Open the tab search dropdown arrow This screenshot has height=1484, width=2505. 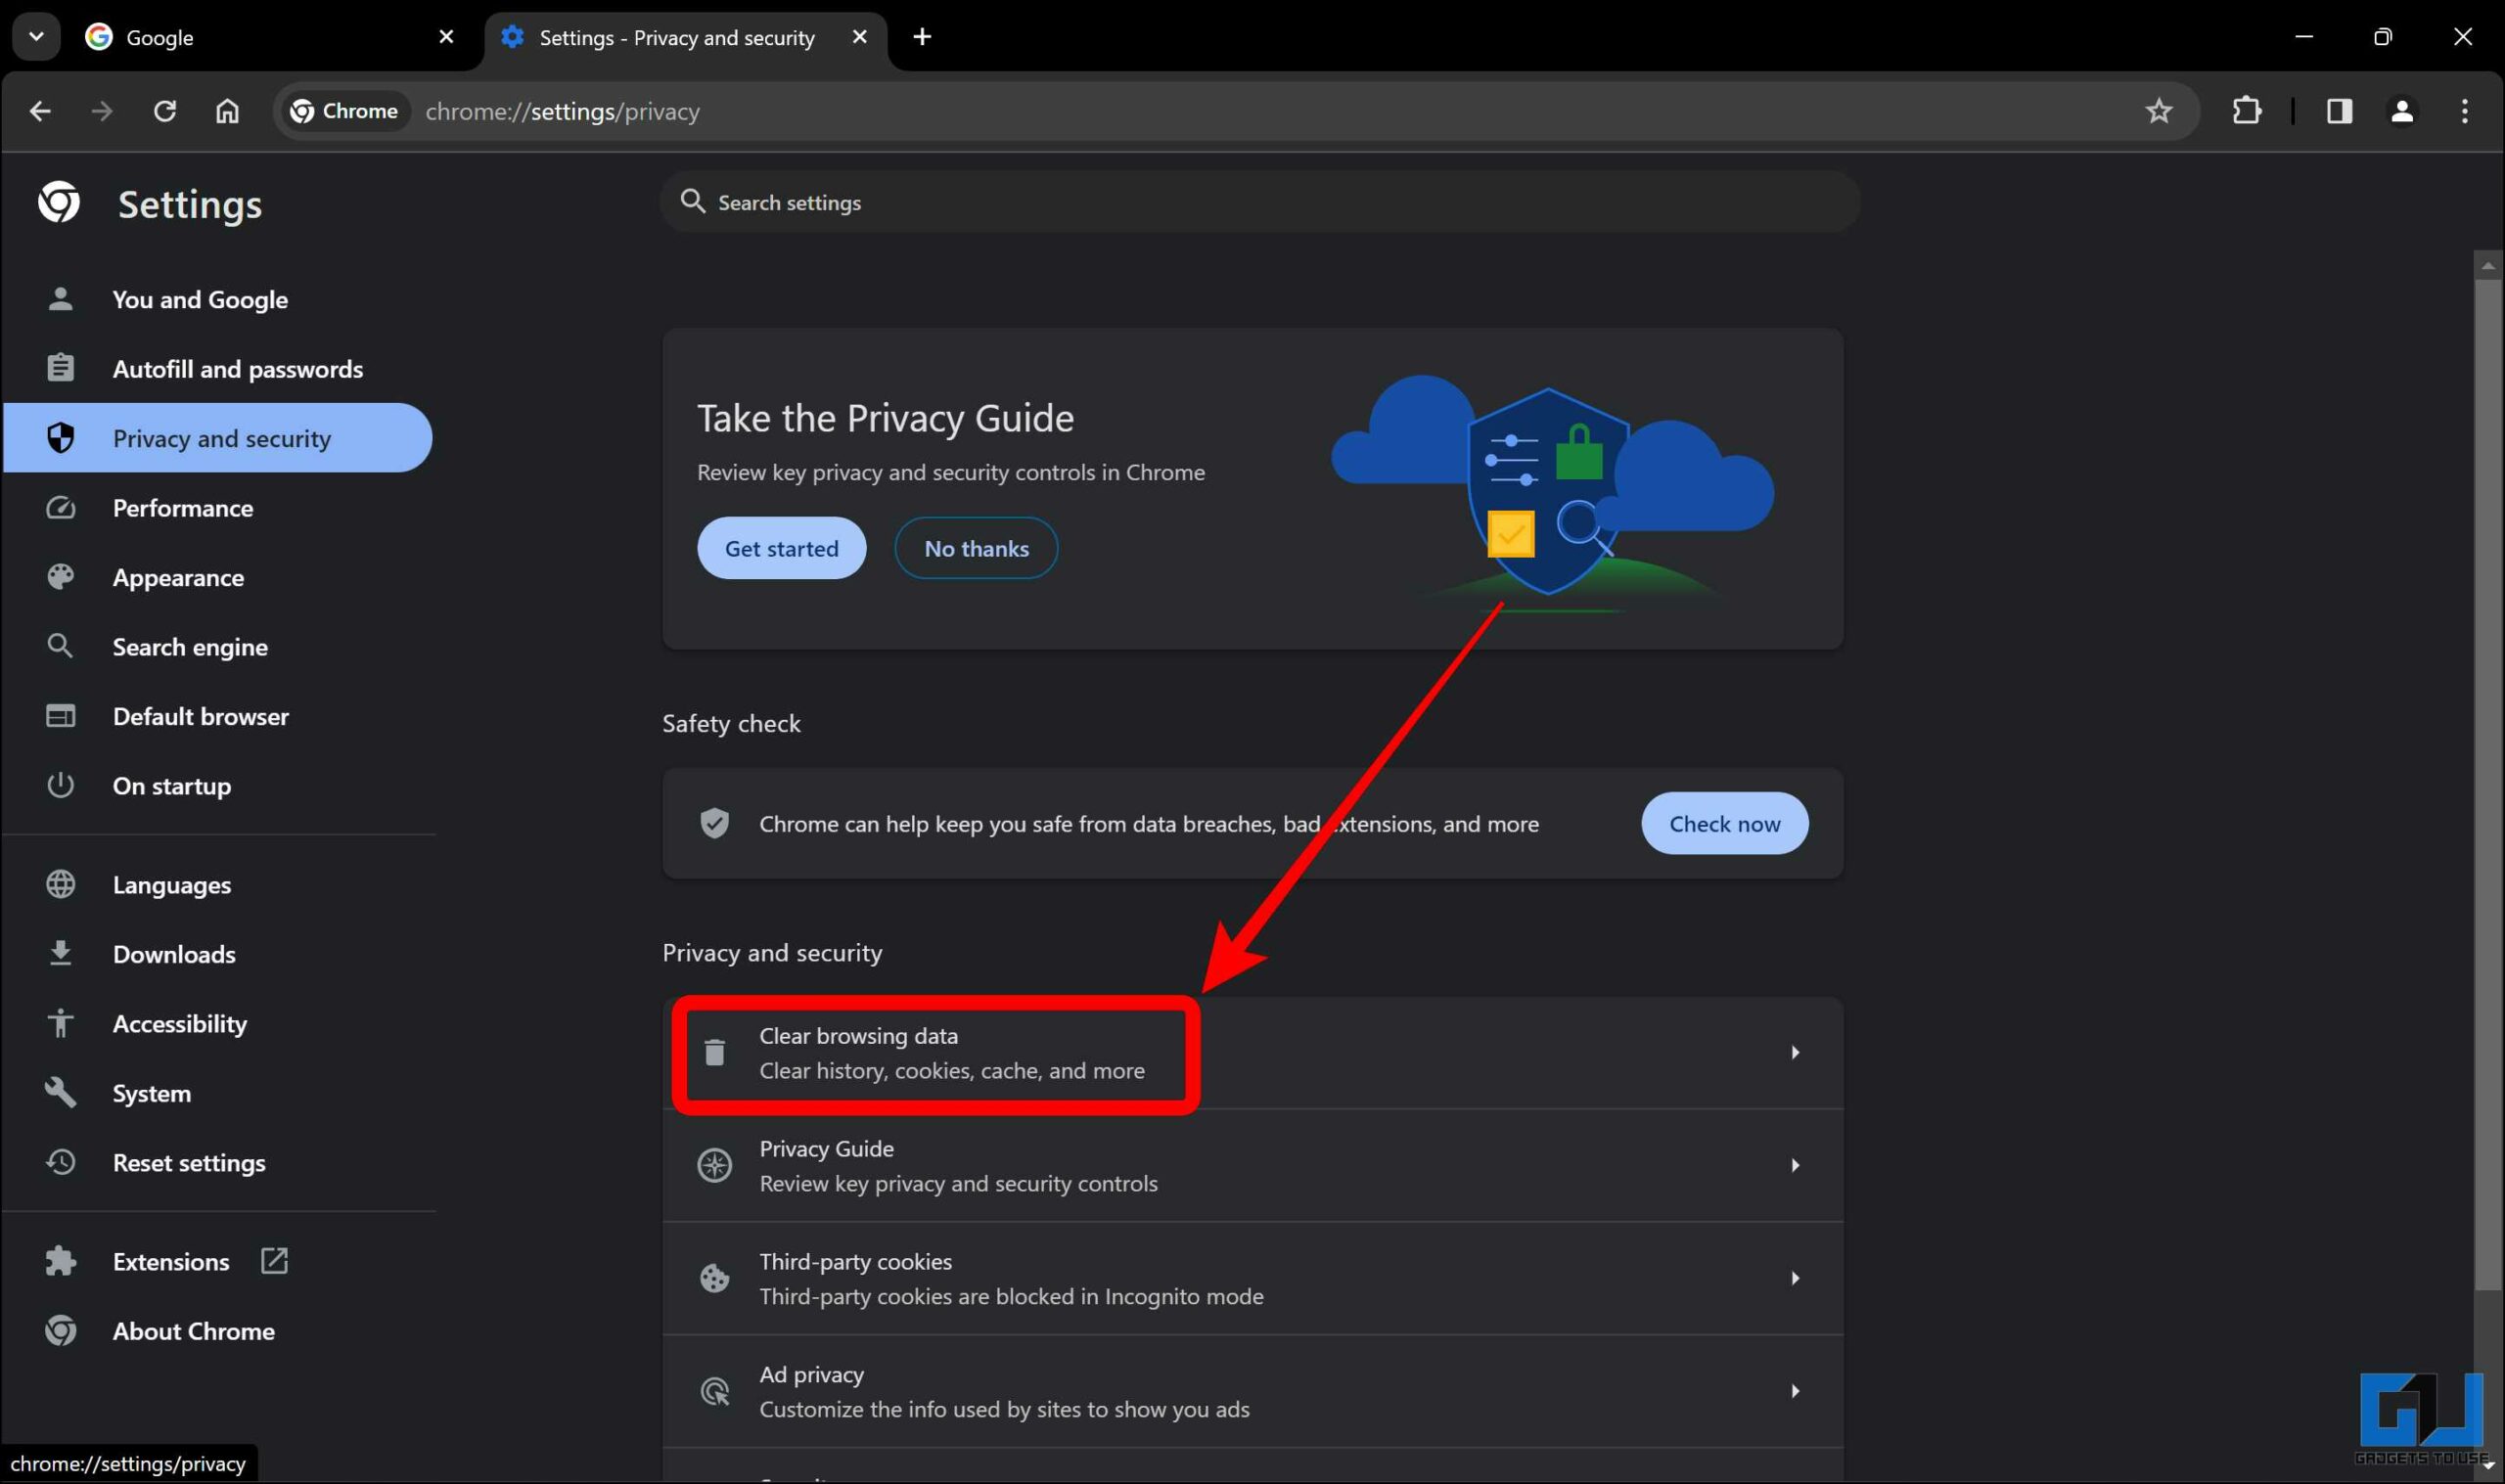tap(37, 37)
